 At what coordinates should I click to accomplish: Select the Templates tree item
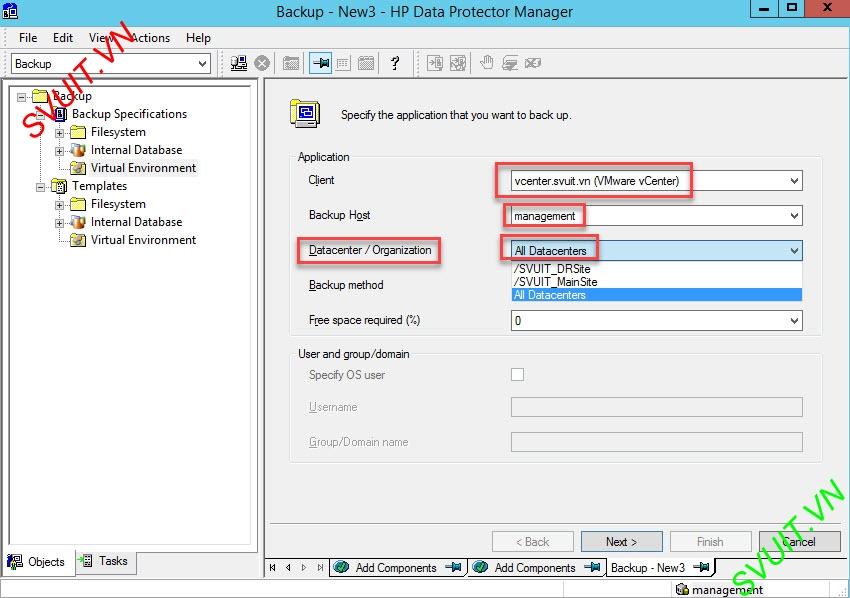[x=99, y=186]
